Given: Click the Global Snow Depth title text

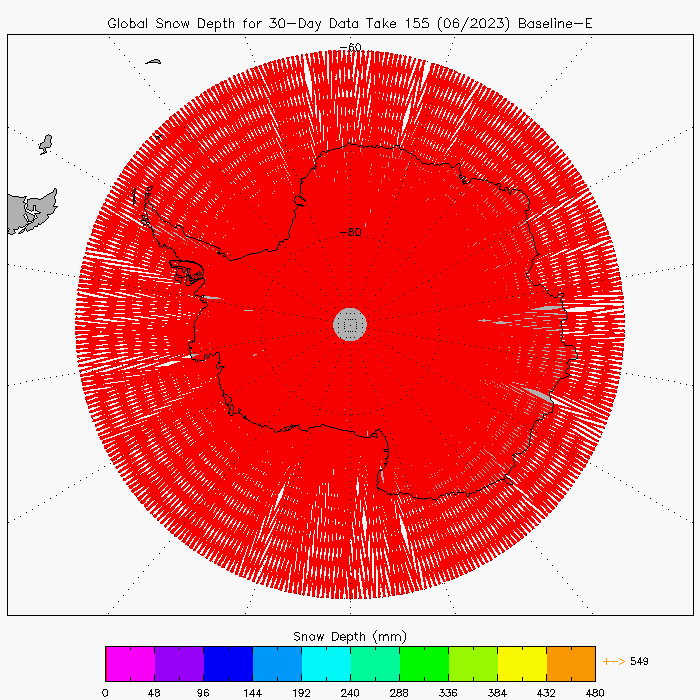Looking at the screenshot, I should [x=350, y=23].
